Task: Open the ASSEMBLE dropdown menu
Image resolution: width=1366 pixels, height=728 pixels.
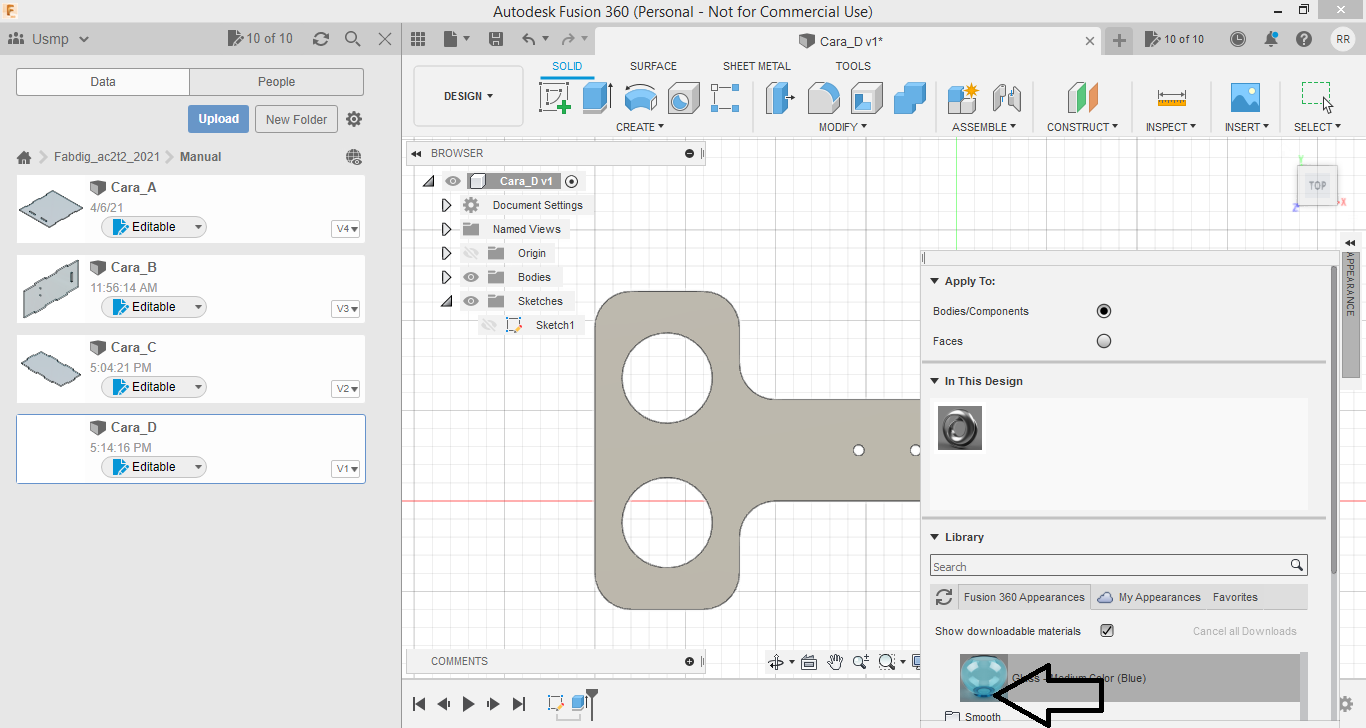Action: tap(984, 127)
